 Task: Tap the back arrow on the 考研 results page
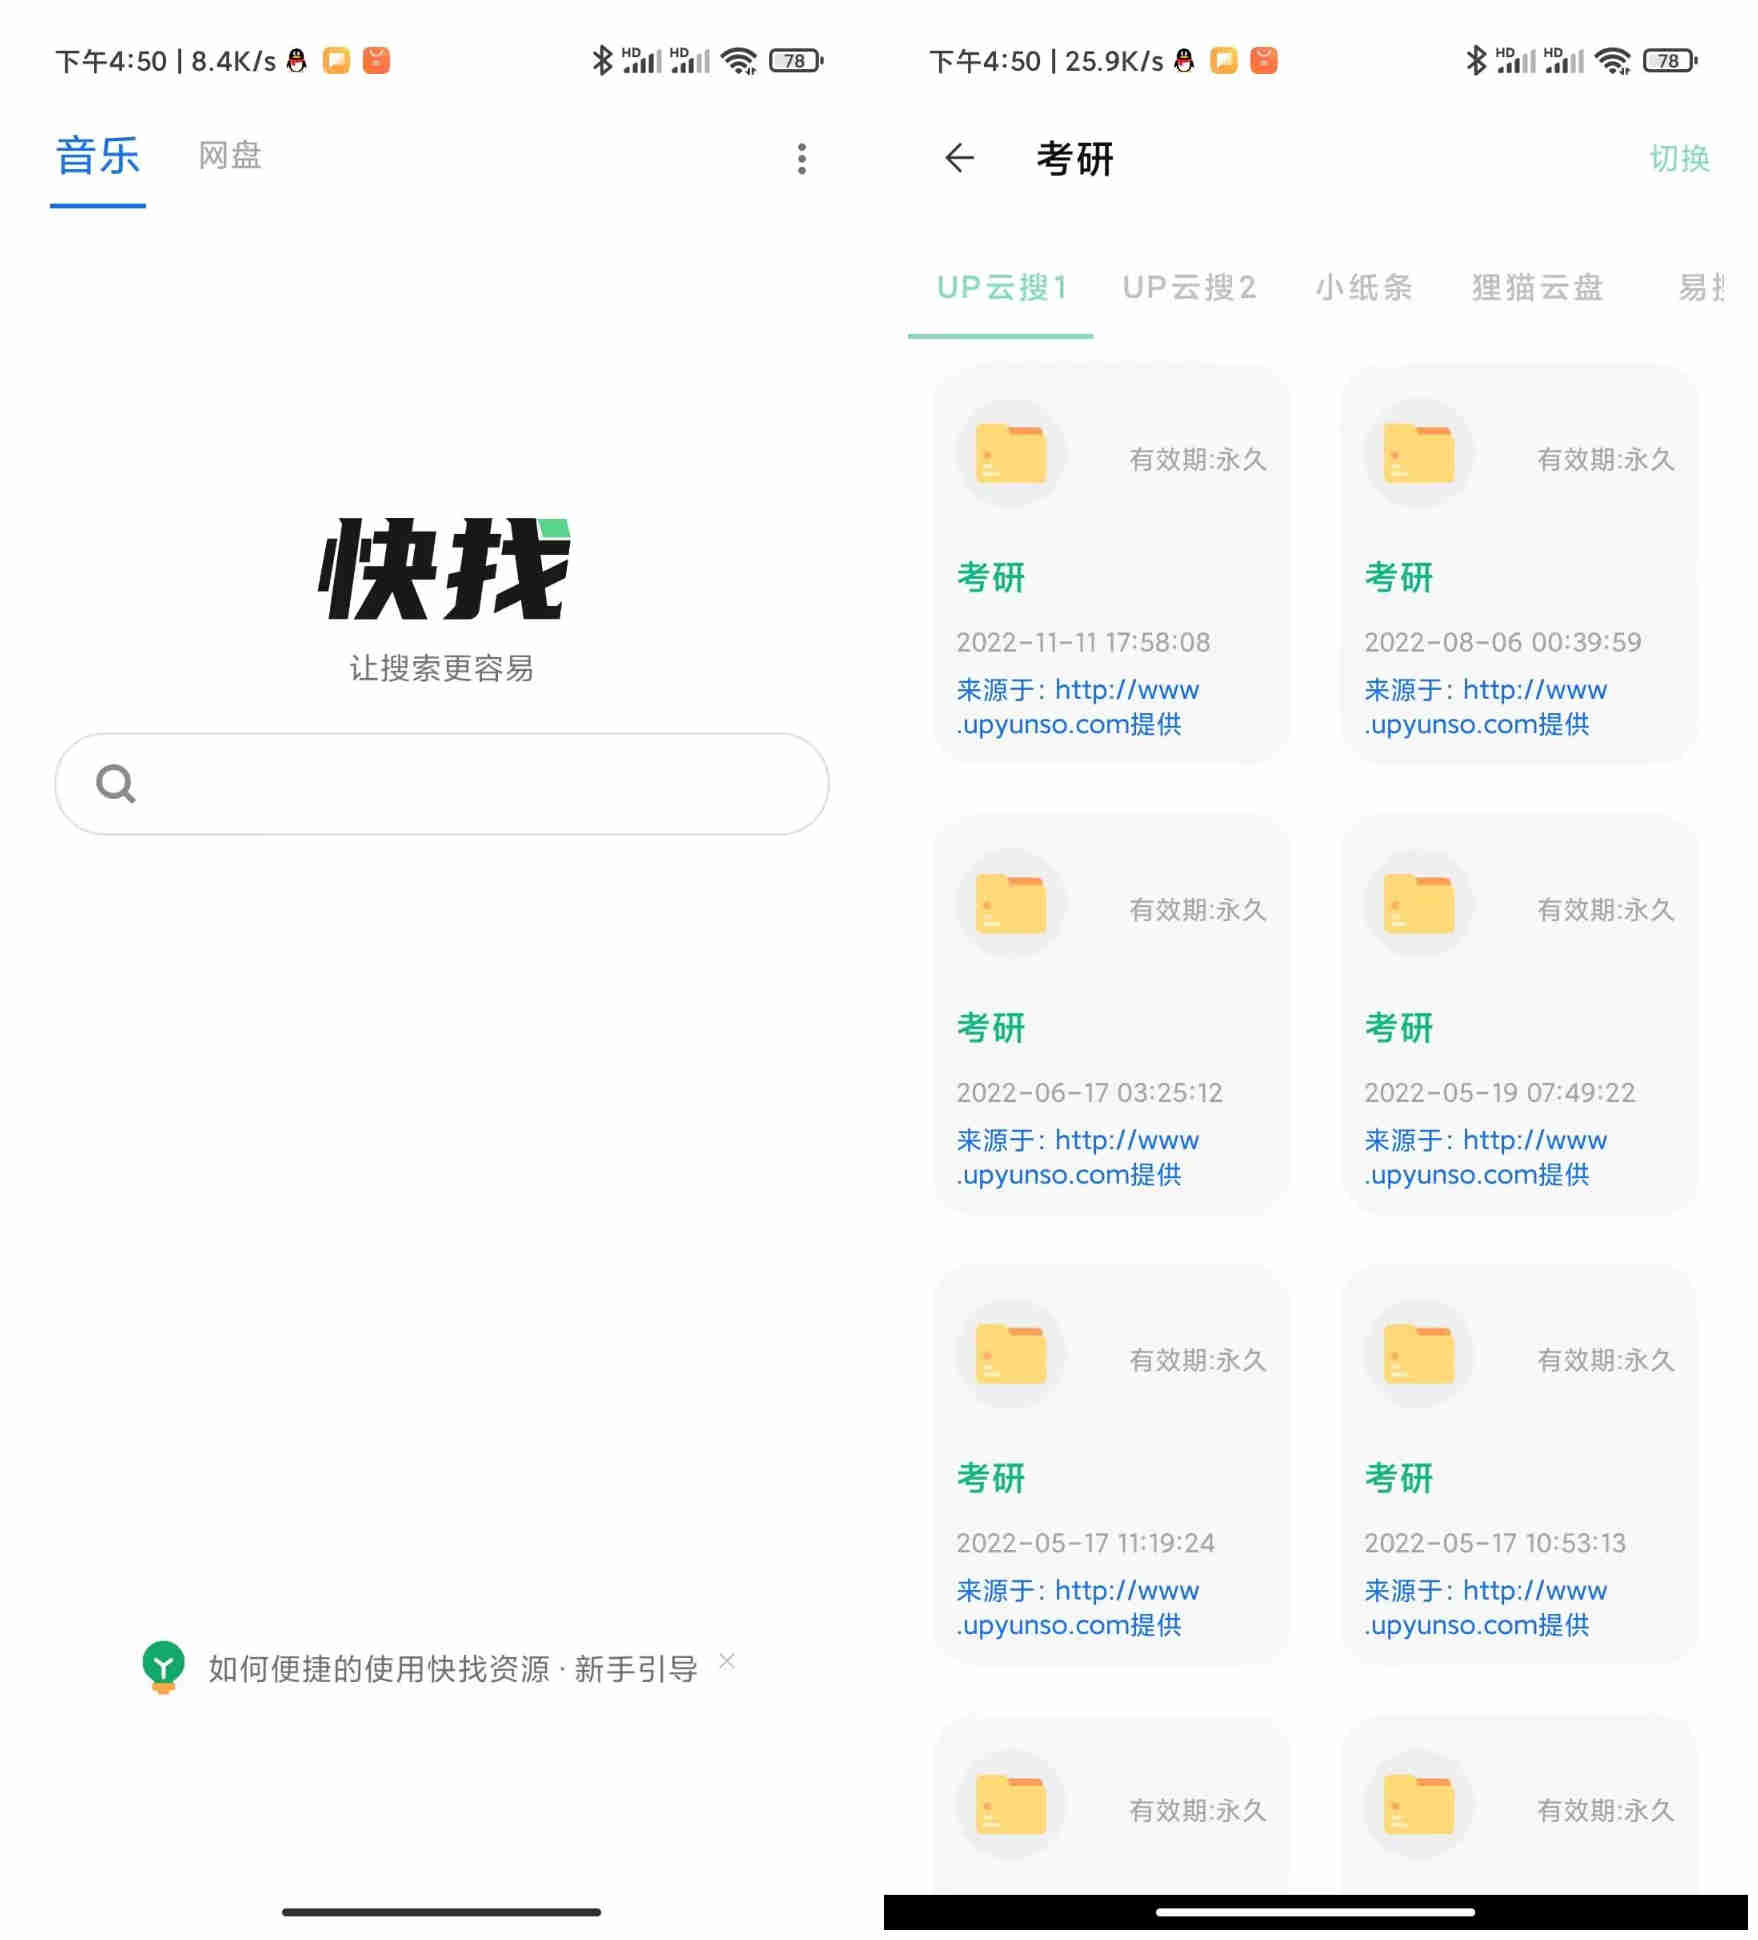pos(957,159)
